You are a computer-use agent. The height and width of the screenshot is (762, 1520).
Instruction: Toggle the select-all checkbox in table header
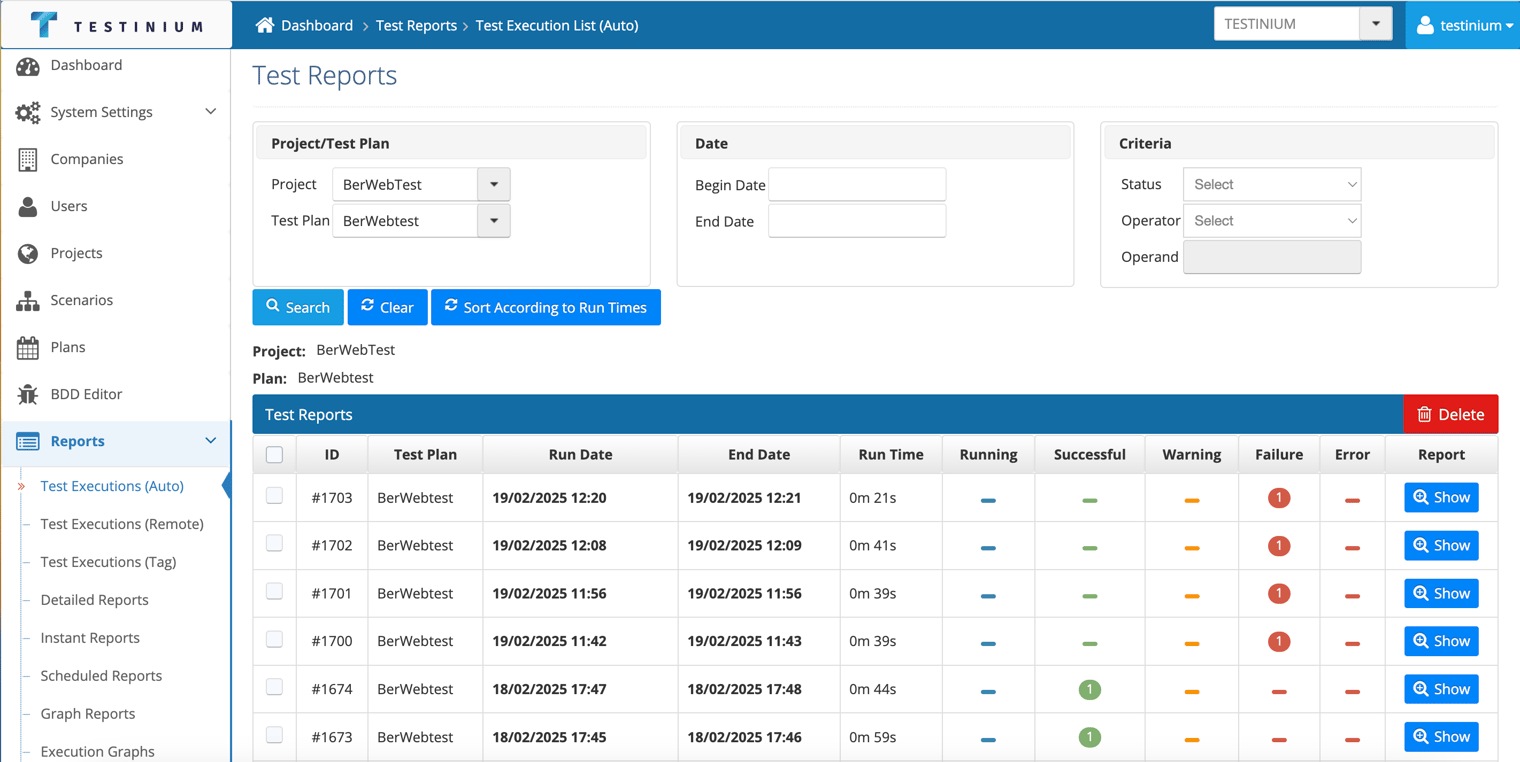tap(275, 455)
